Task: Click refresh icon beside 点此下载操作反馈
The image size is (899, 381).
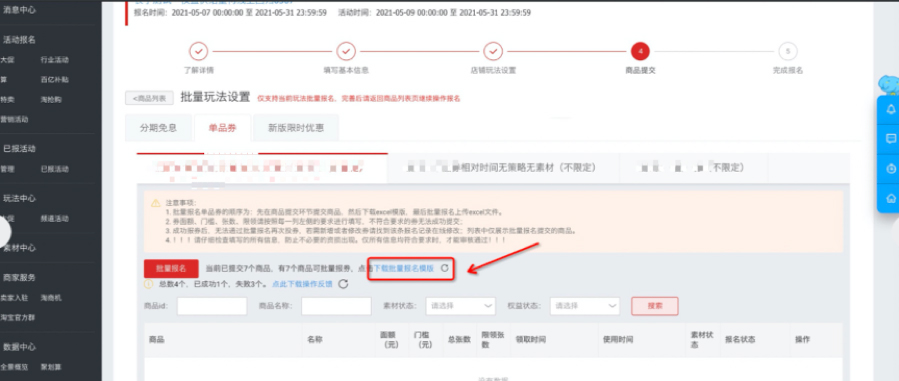Action: pyautogui.click(x=343, y=284)
